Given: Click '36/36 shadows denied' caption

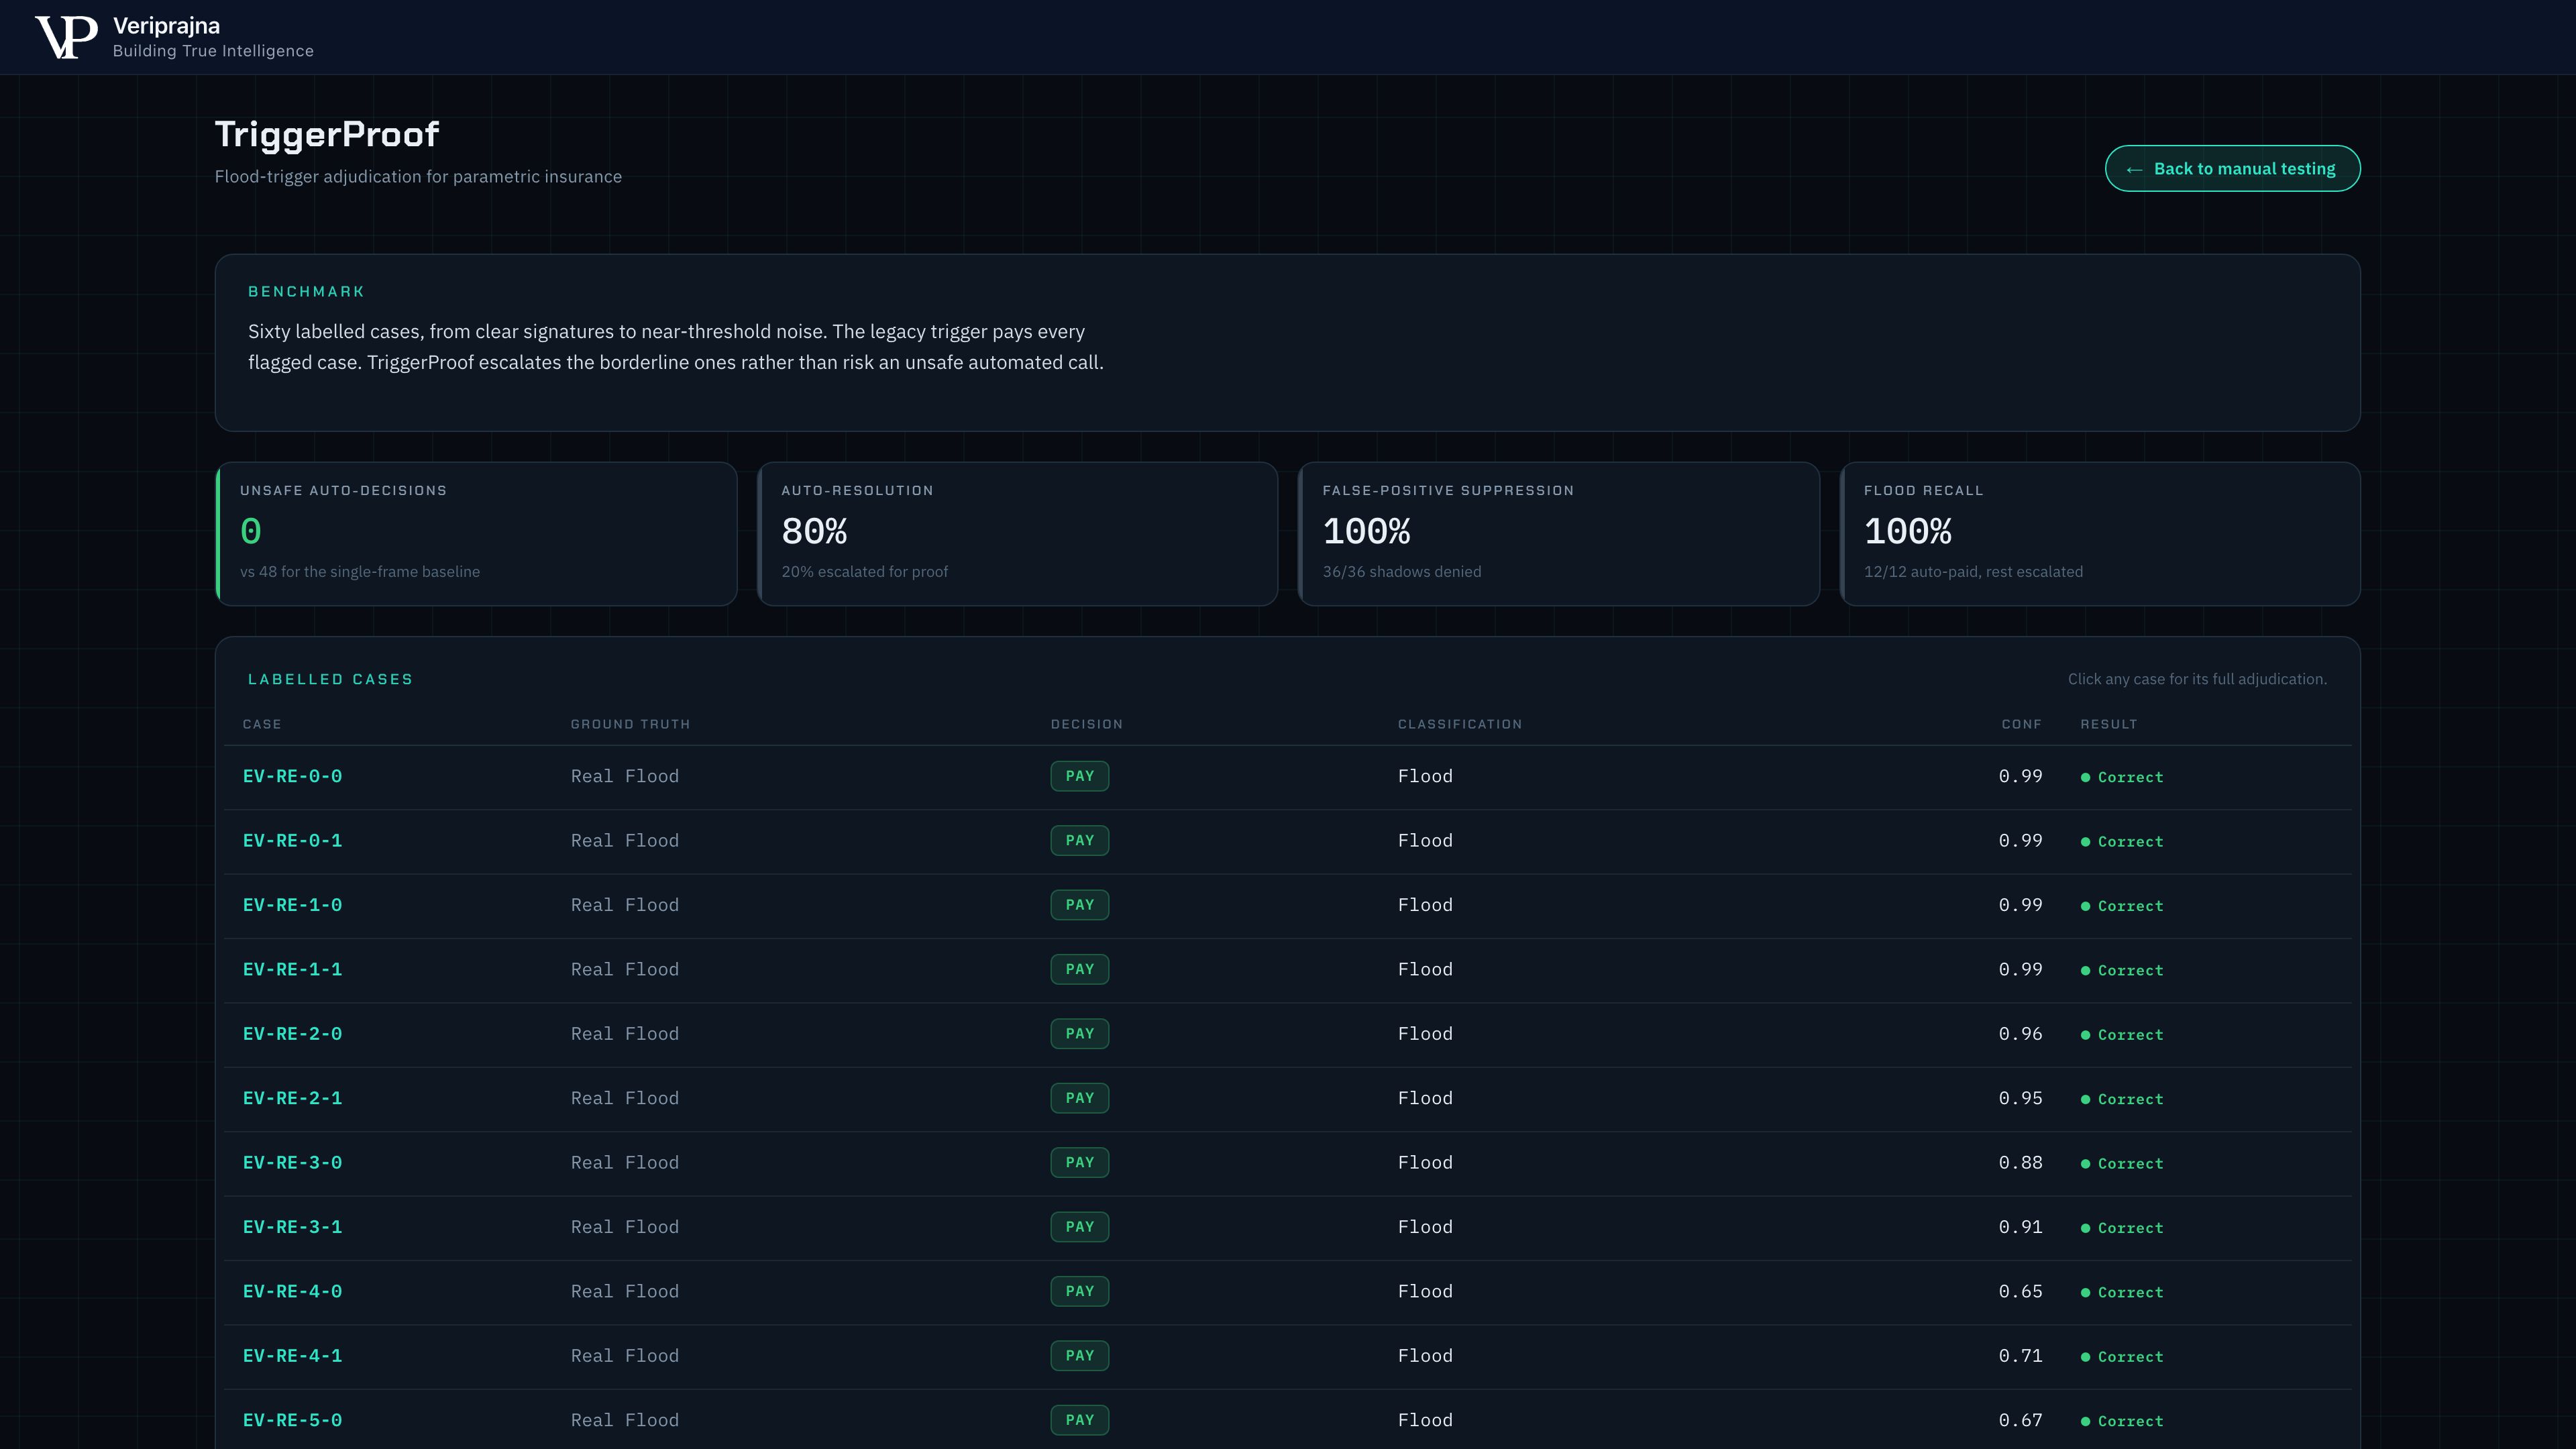Looking at the screenshot, I should click(x=1401, y=572).
